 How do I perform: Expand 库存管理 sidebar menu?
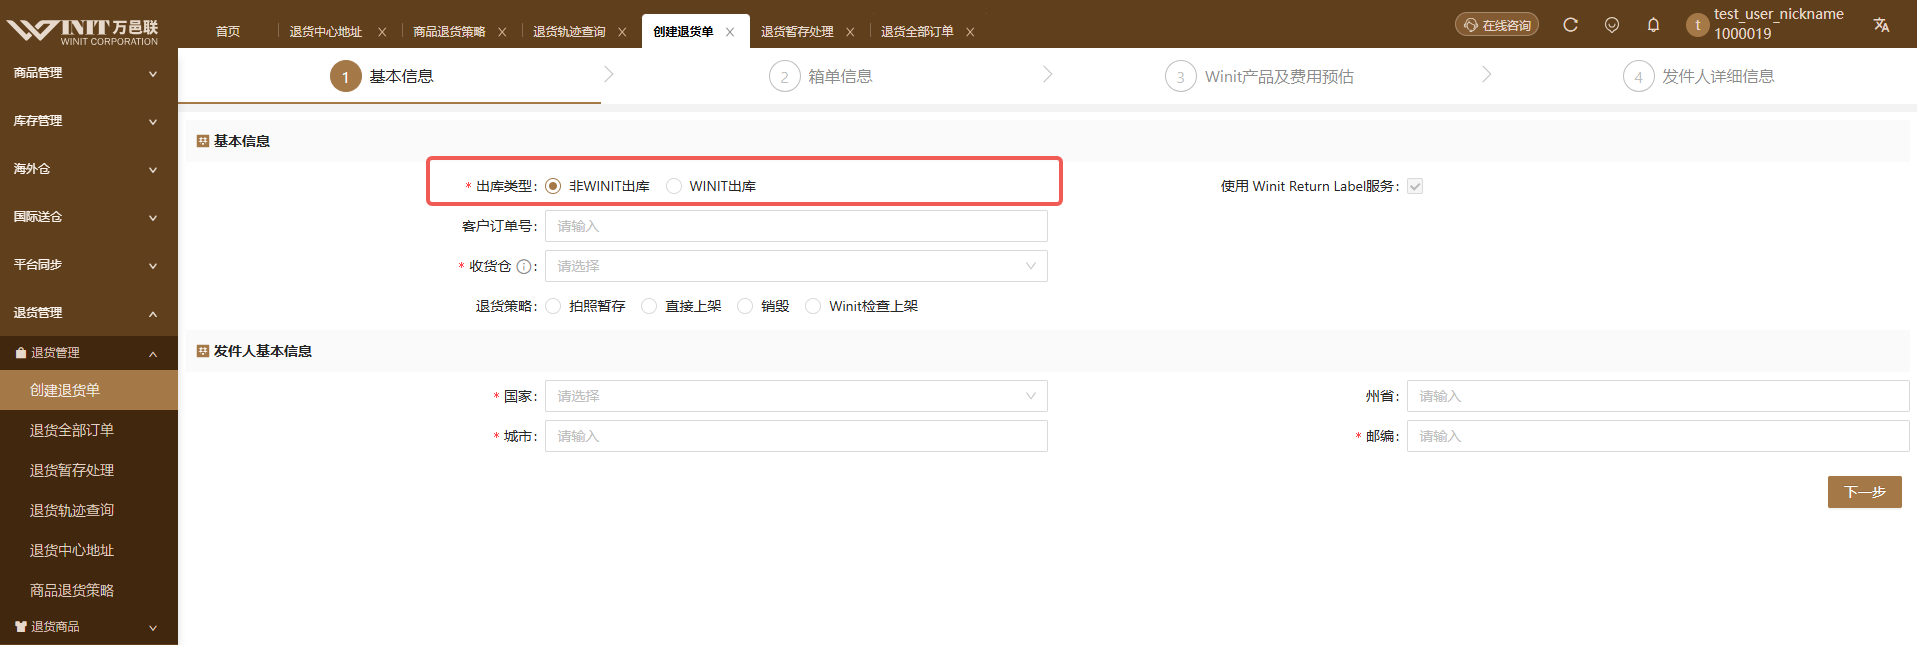pos(89,121)
